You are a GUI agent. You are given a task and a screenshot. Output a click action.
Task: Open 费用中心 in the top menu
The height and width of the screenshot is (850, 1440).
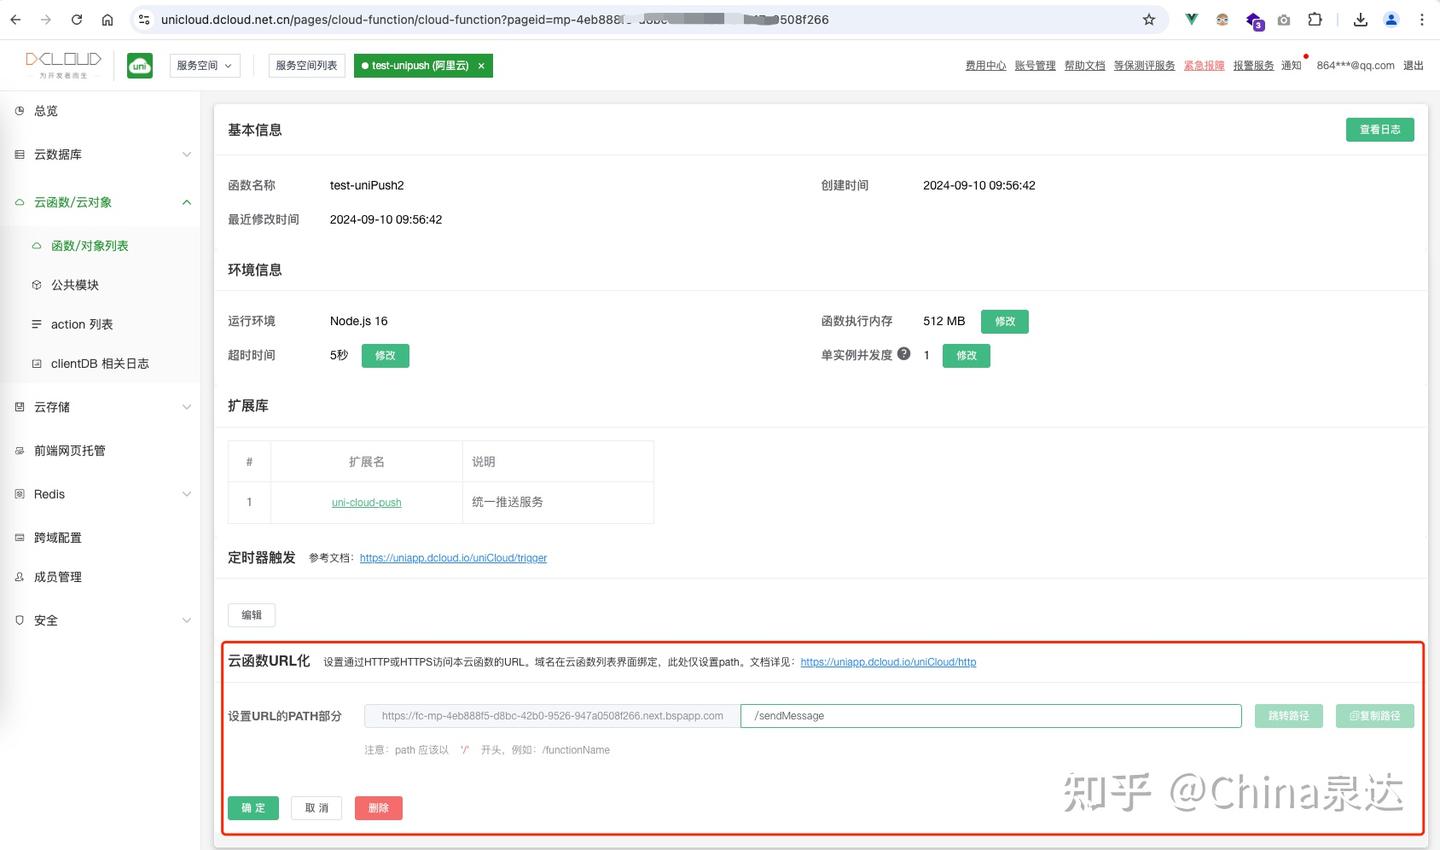click(x=985, y=65)
